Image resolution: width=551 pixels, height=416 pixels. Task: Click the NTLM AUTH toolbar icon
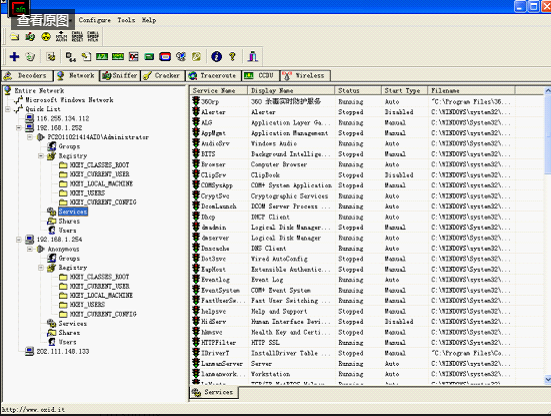[61, 37]
